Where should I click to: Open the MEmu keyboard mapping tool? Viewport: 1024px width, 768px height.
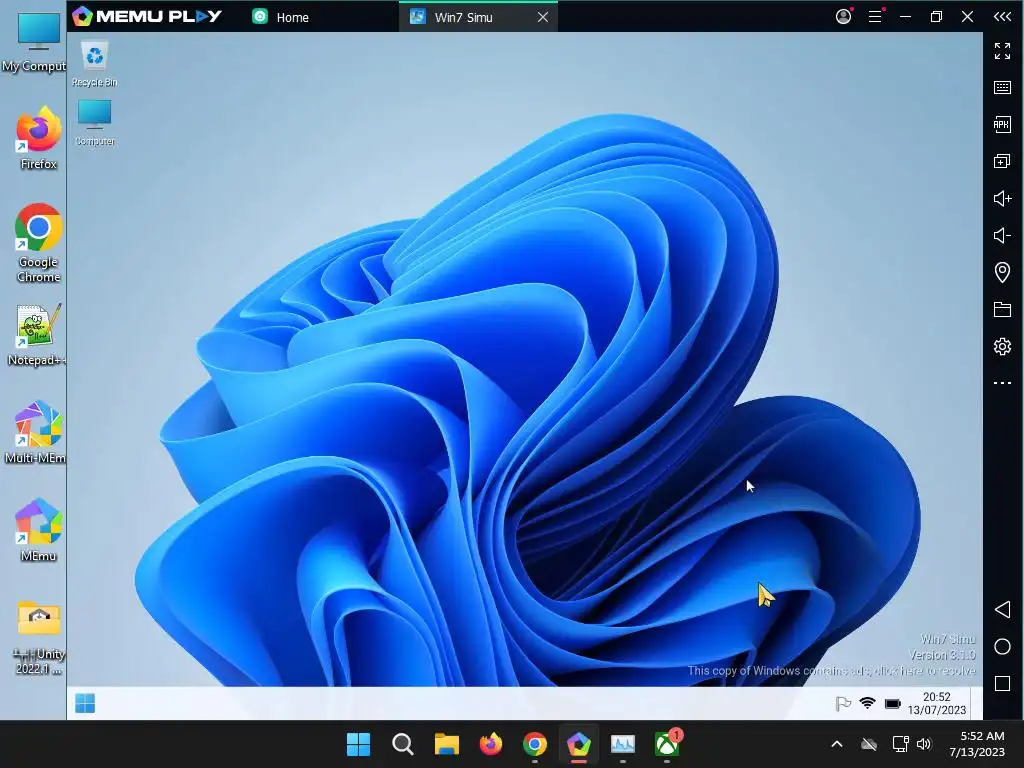[x=1002, y=88]
